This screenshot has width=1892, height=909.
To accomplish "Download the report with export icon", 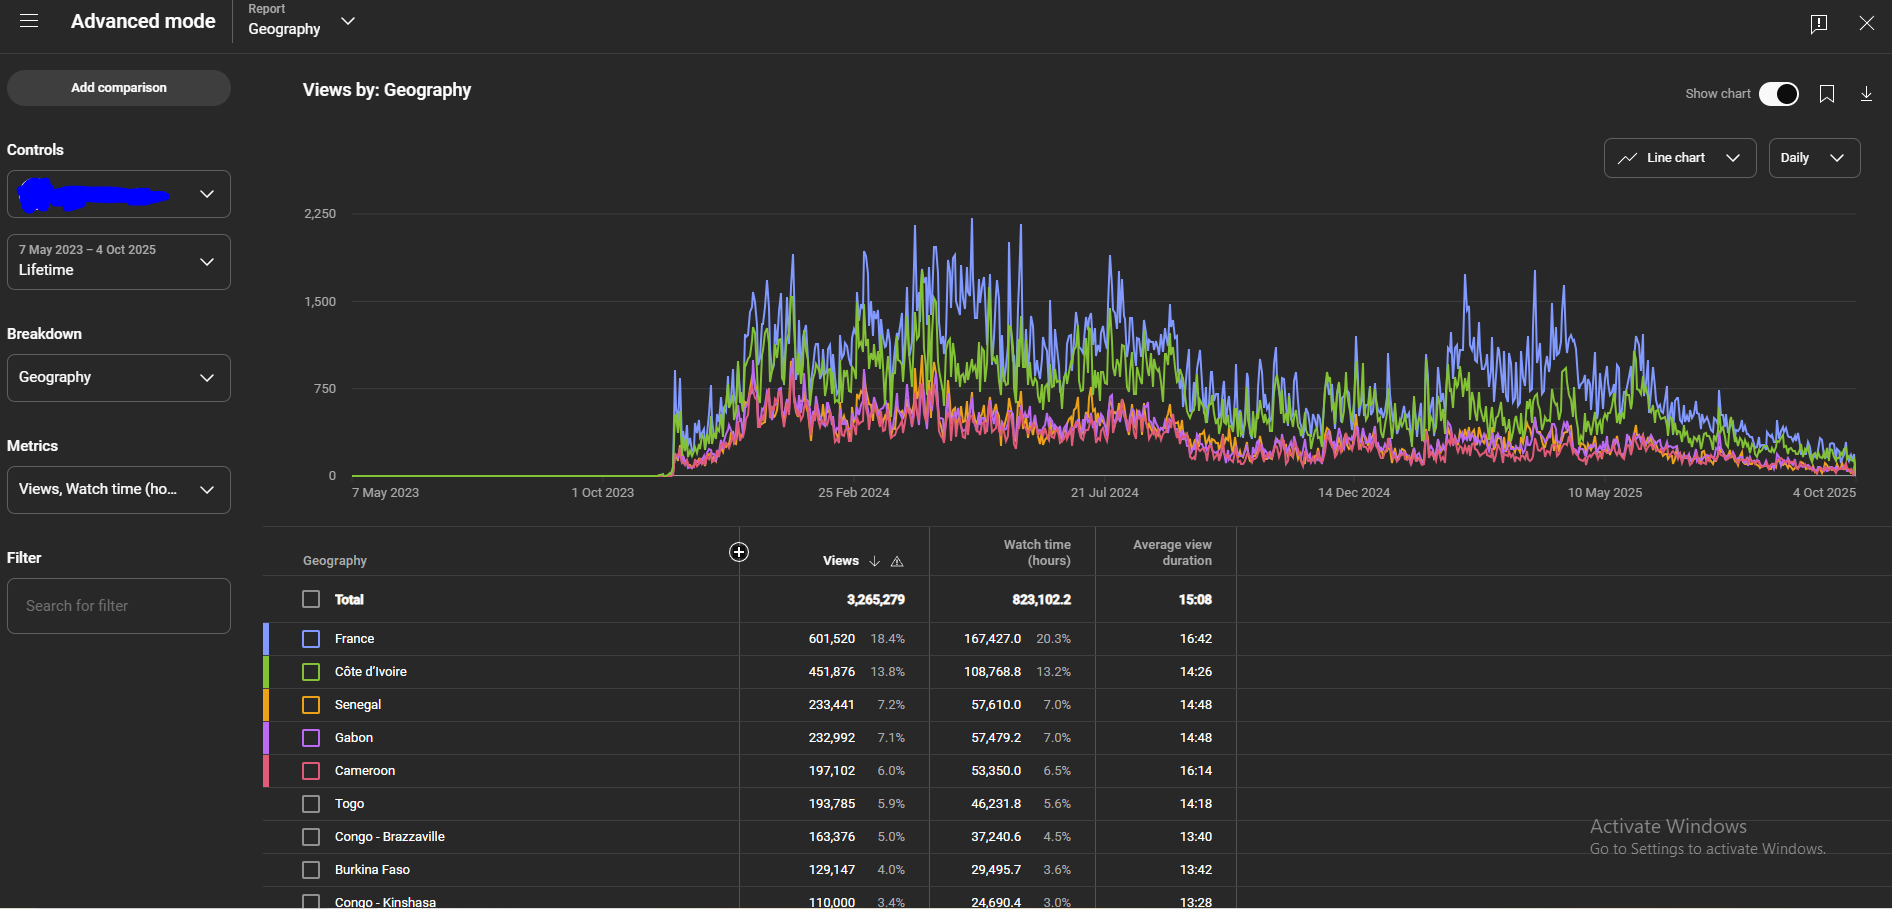I will [1866, 94].
